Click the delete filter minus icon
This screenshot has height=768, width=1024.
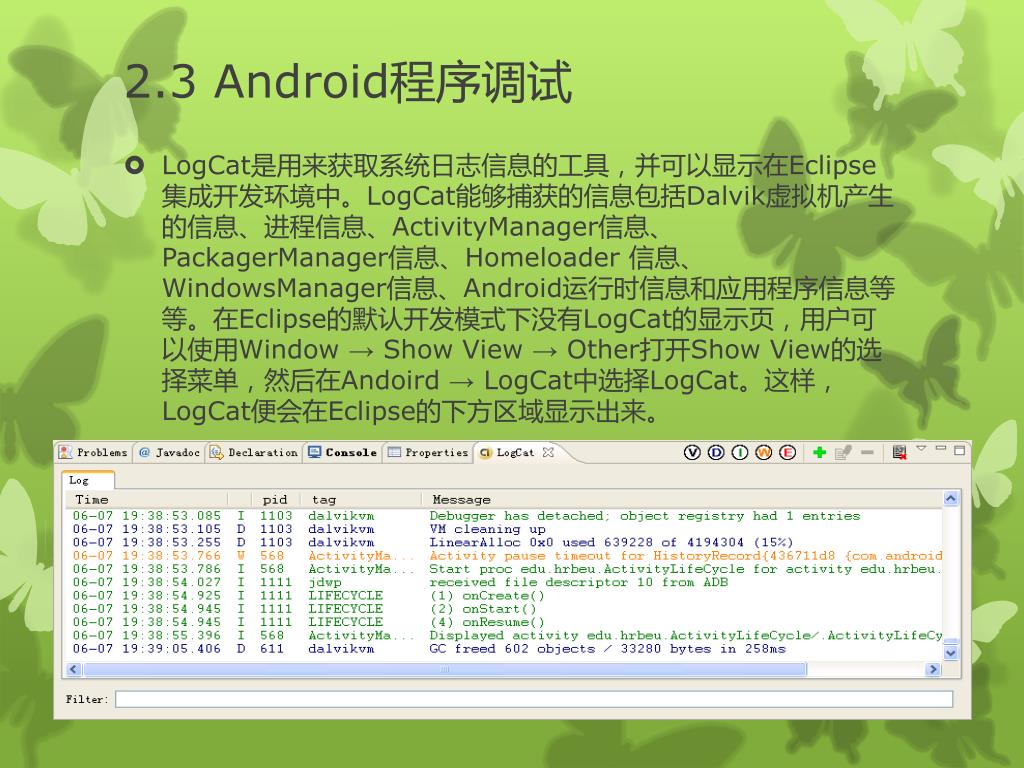point(867,452)
